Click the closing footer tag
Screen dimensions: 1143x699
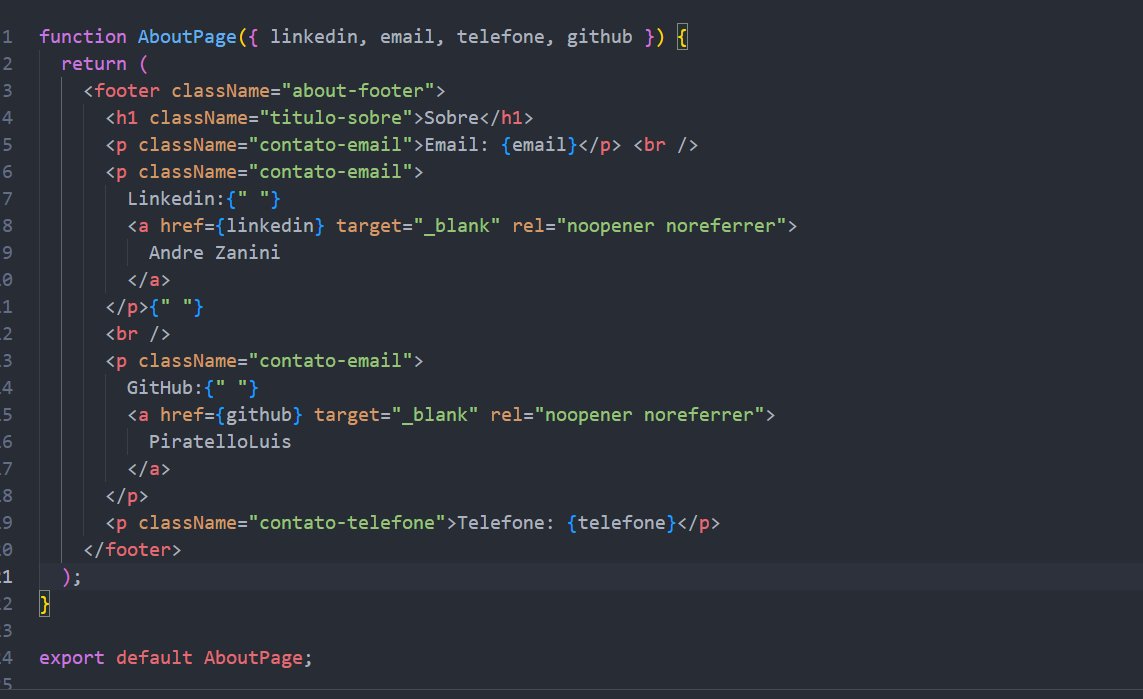[x=132, y=550]
